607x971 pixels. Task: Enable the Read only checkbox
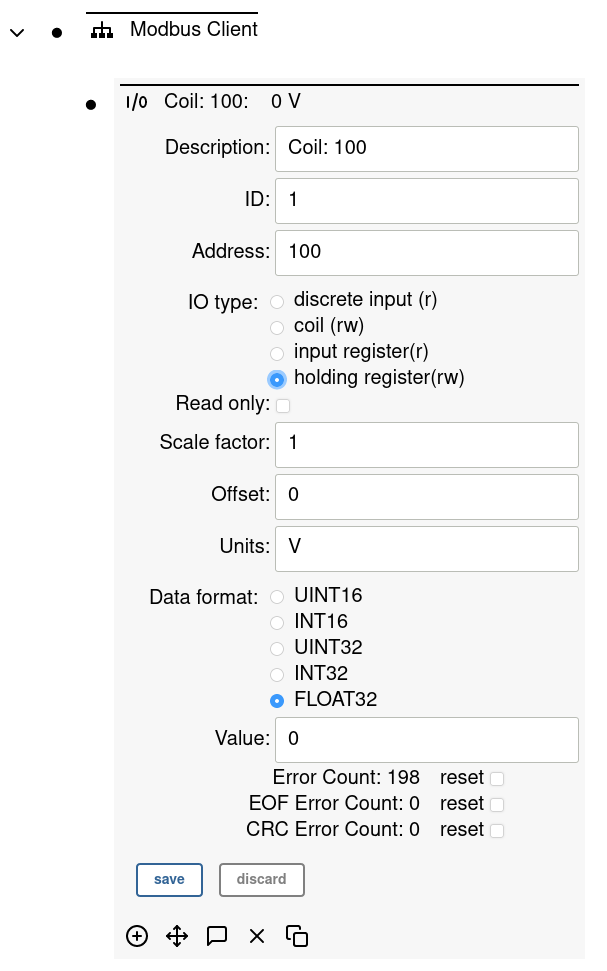click(x=283, y=405)
